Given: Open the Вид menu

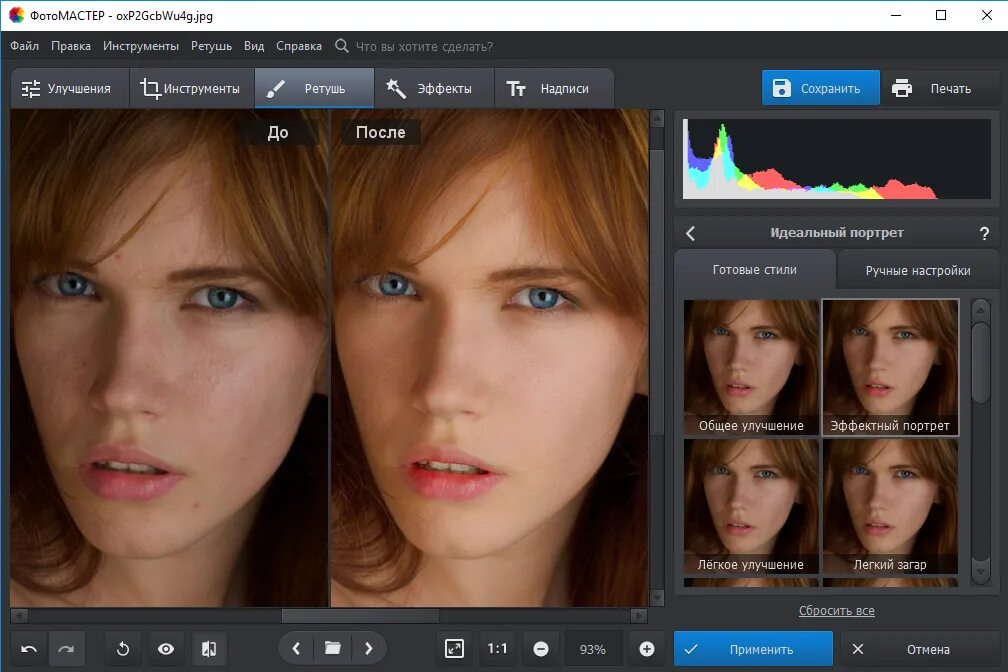Looking at the screenshot, I should (x=254, y=46).
